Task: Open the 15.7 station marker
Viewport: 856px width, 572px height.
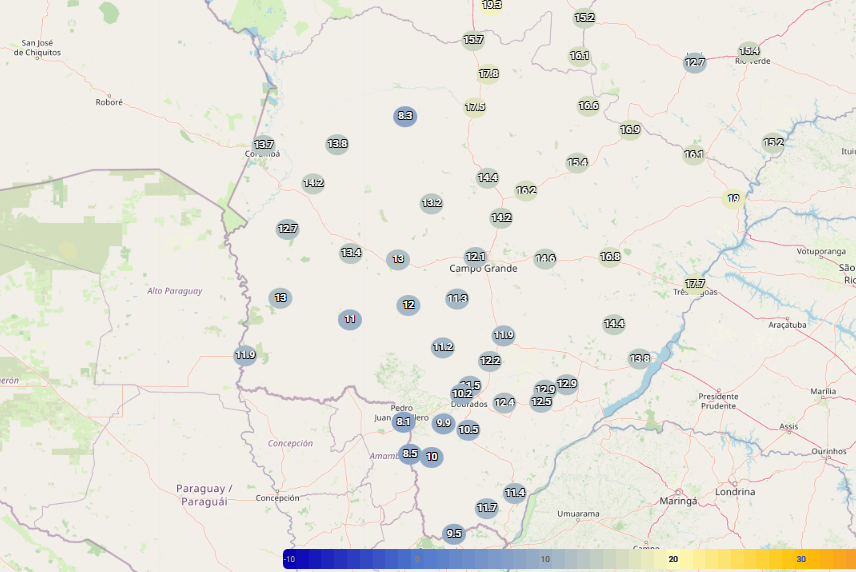Action: (x=473, y=40)
